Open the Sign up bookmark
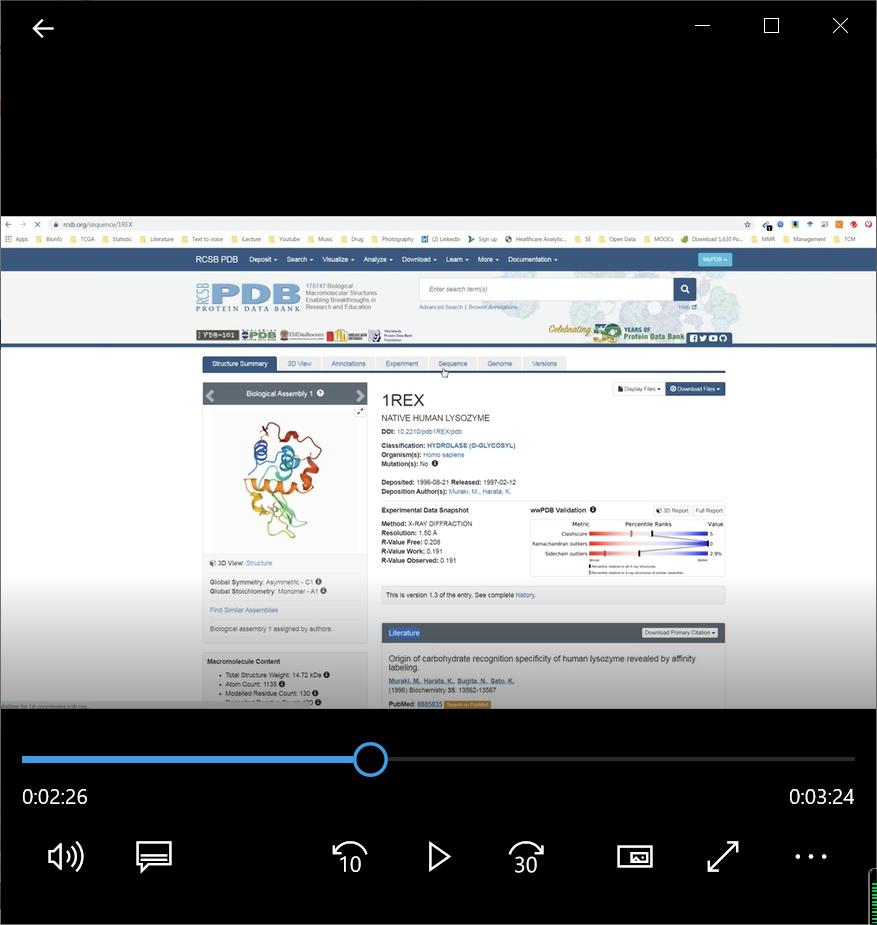This screenshot has width=877, height=925. pyautogui.click(x=482, y=240)
